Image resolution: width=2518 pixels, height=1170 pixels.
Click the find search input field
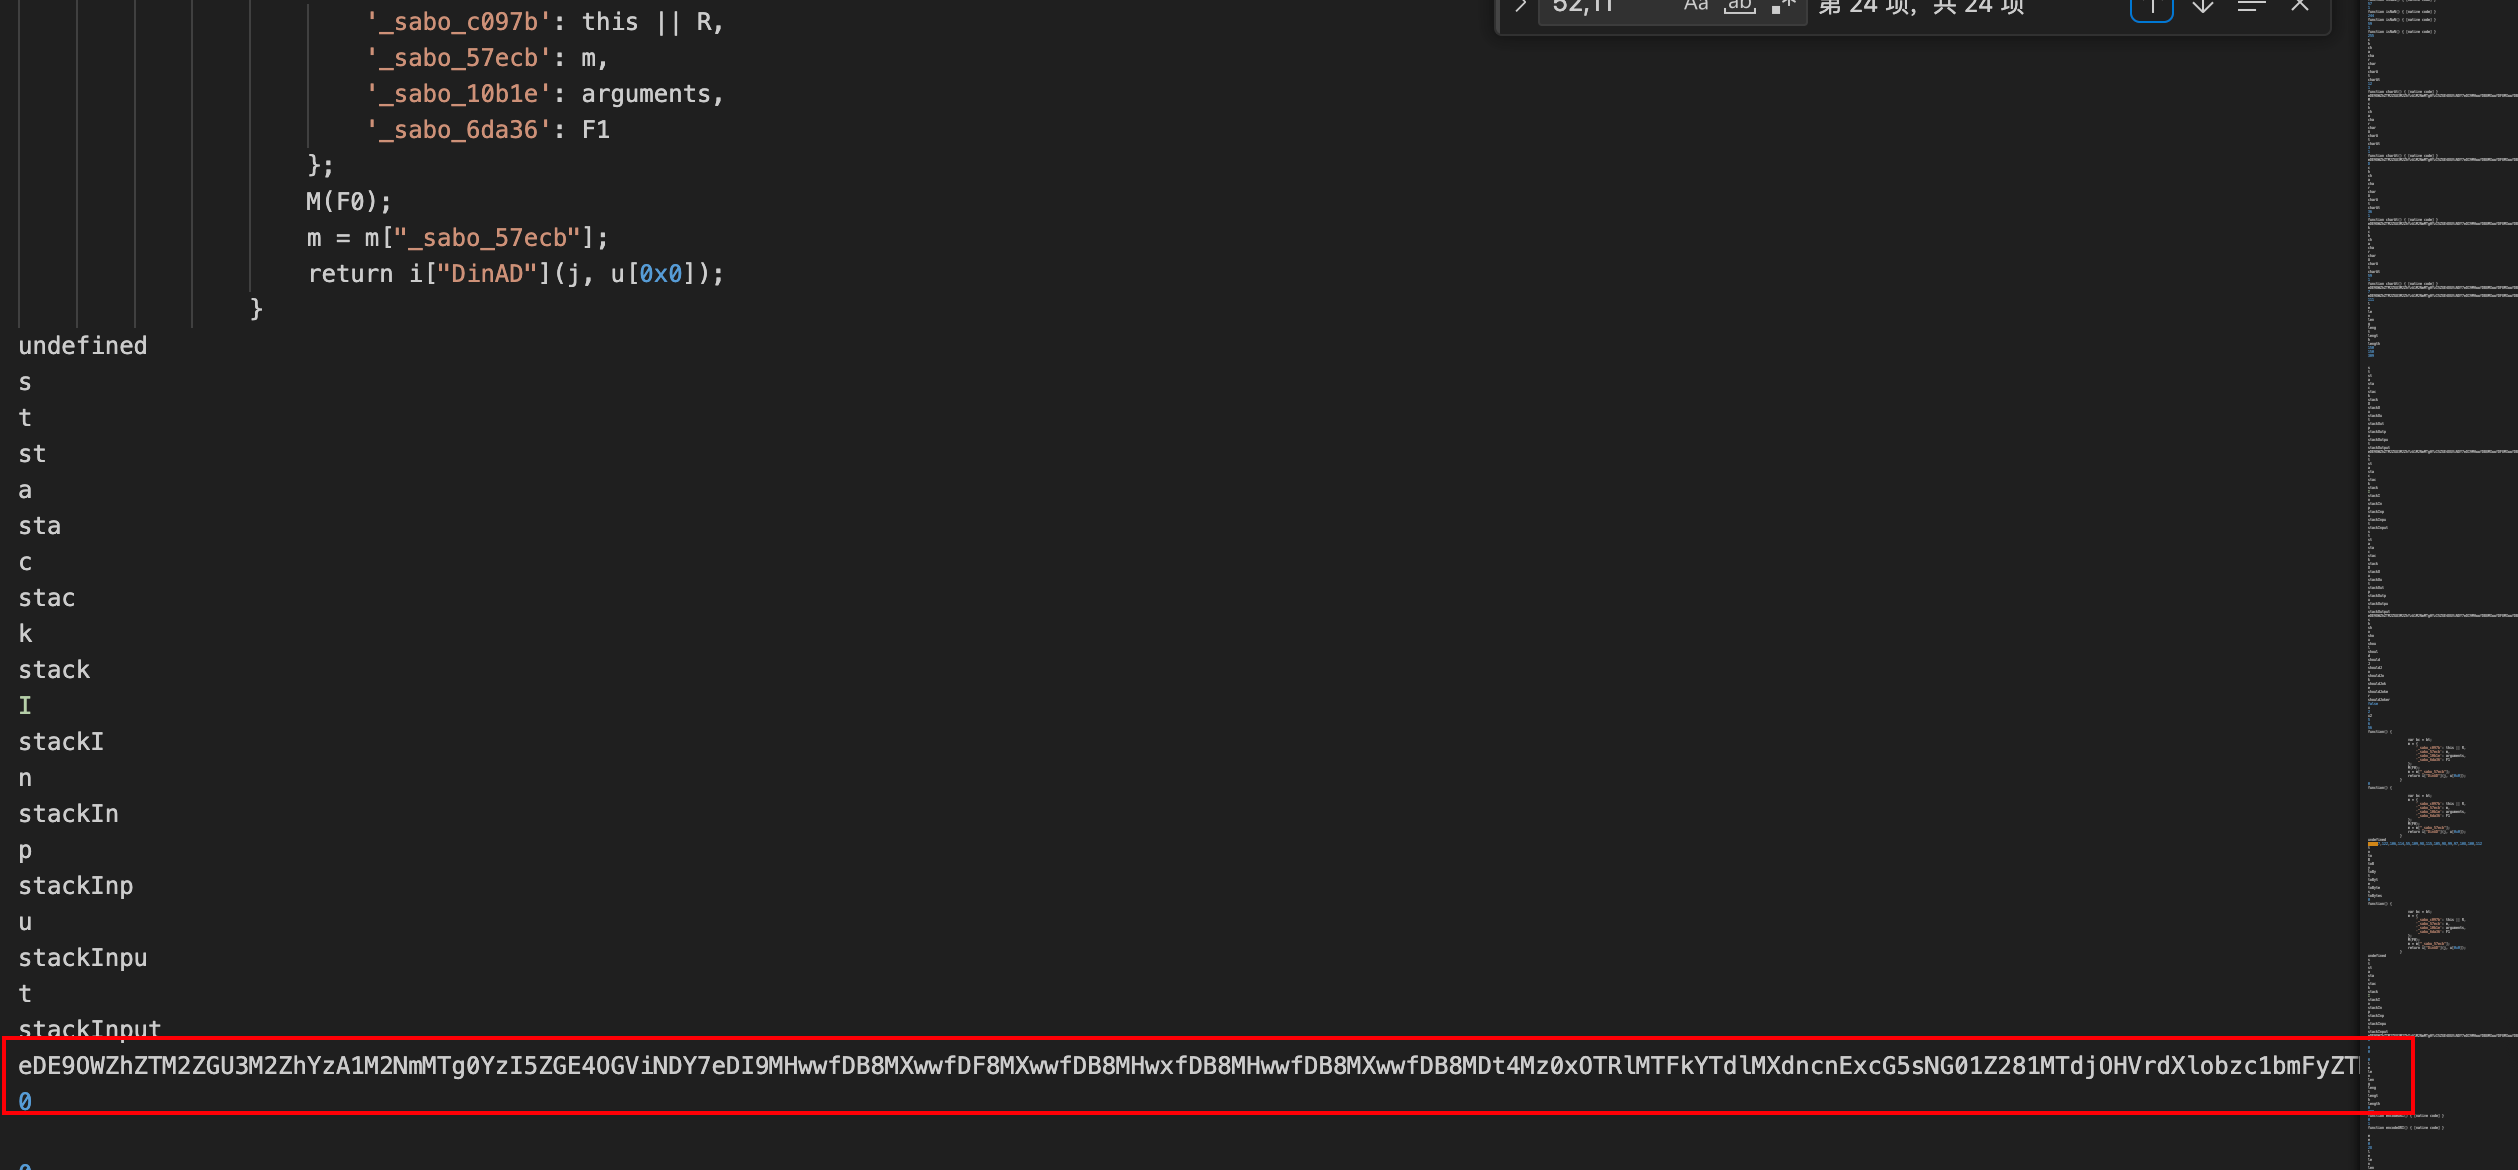coord(1610,7)
